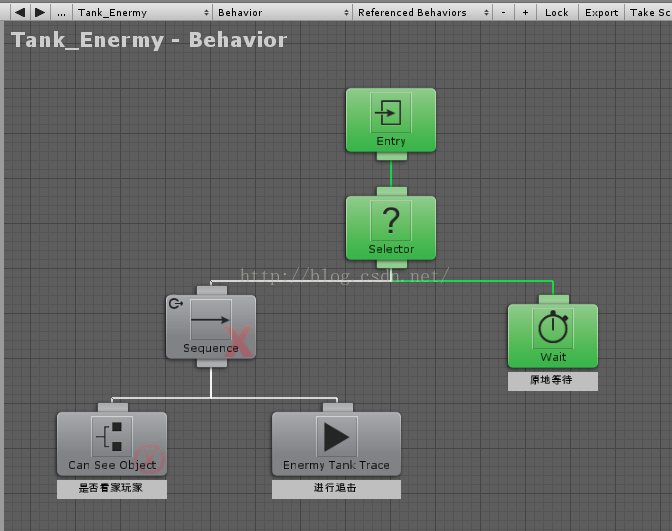Click the Wait node top connector
The height and width of the screenshot is (531, 672).
554,300
